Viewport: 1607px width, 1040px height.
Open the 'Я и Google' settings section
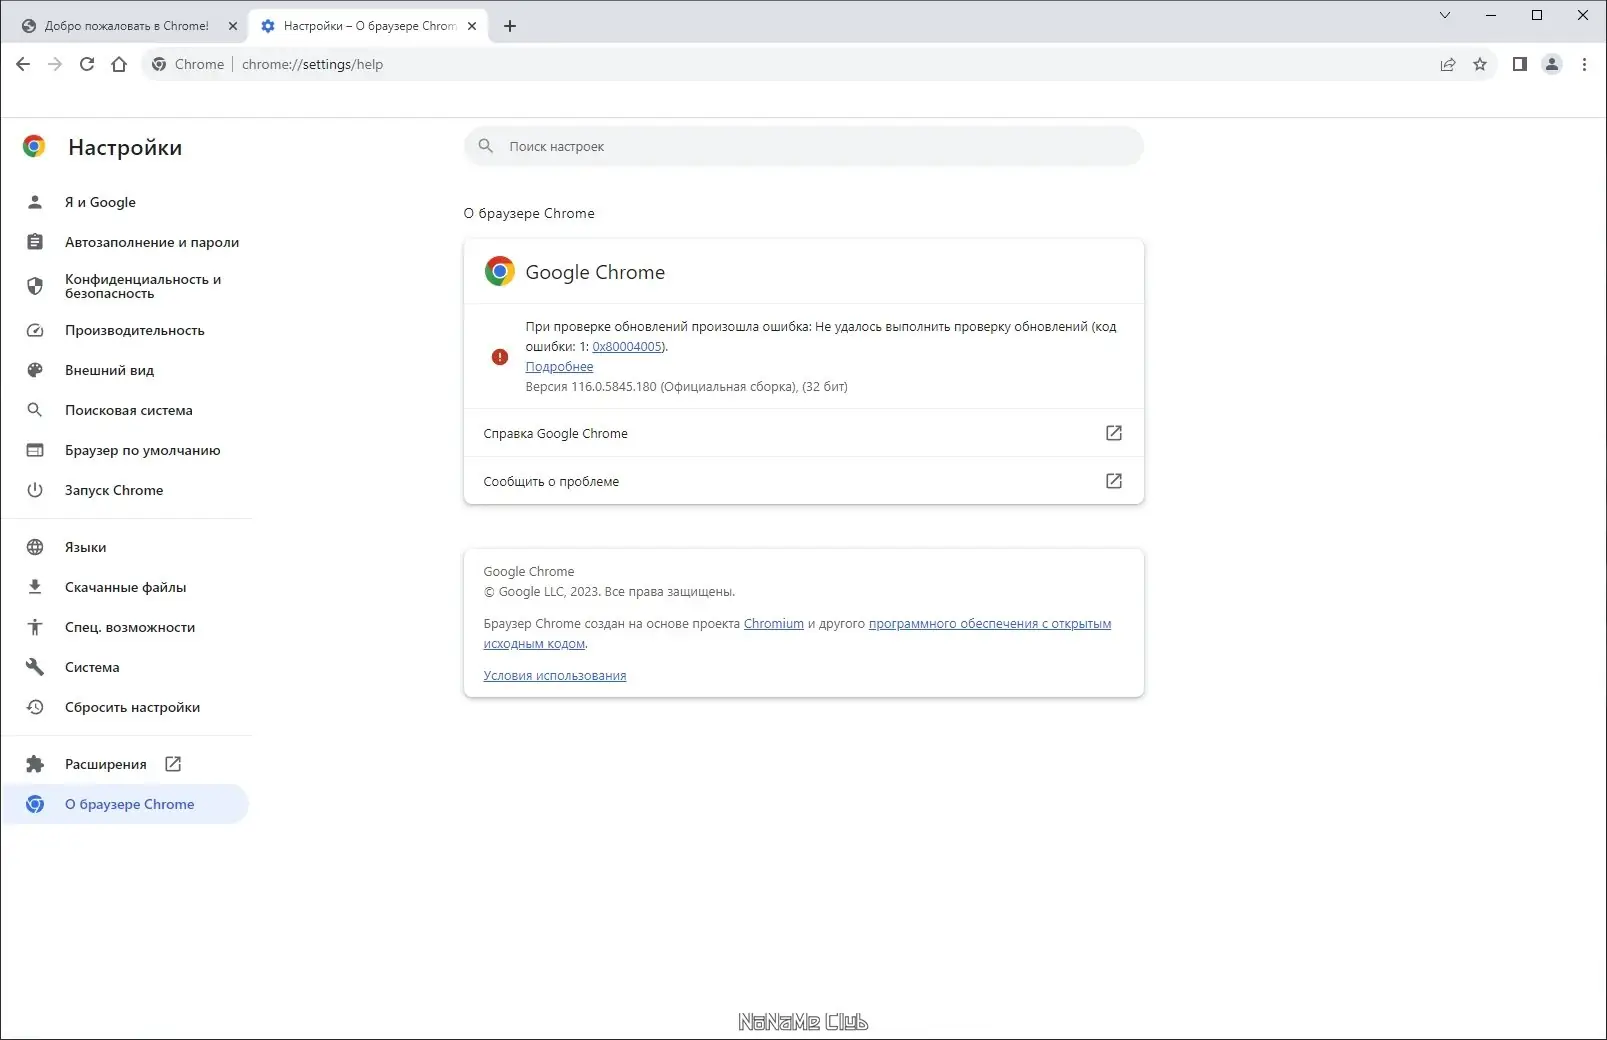126,202
